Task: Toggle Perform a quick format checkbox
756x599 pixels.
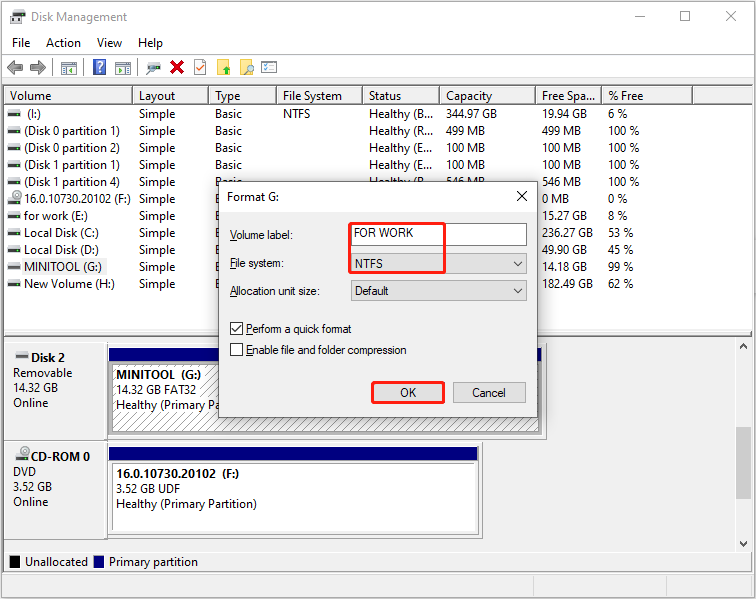Action: pos(236,329)
